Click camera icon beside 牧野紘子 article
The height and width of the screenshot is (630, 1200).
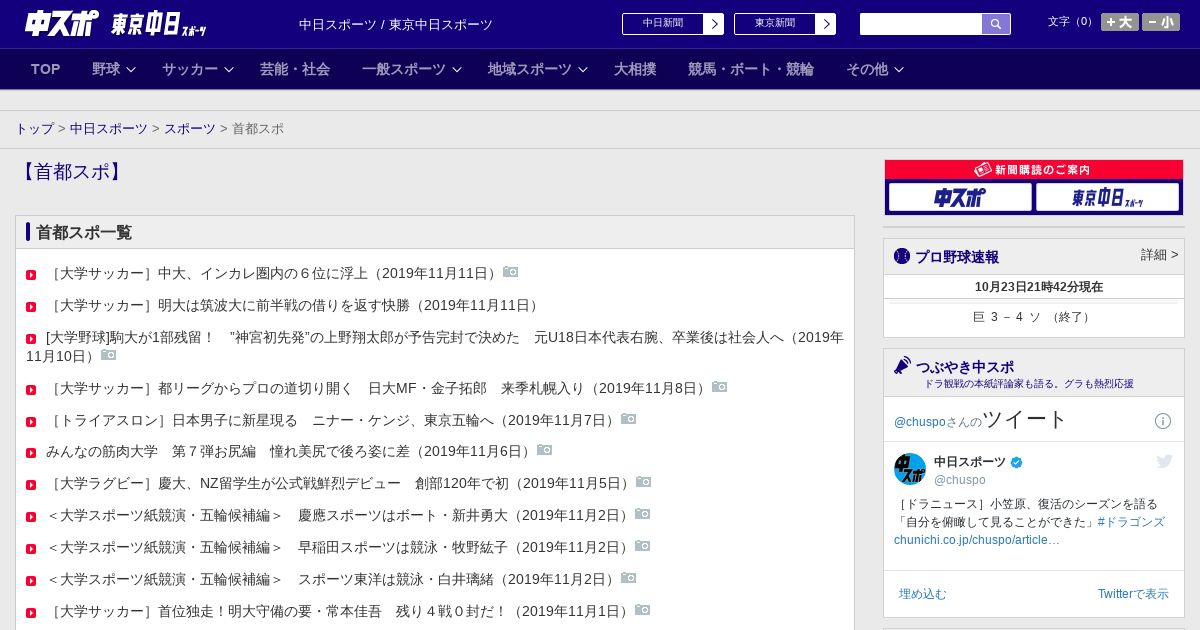coord(643,546)
